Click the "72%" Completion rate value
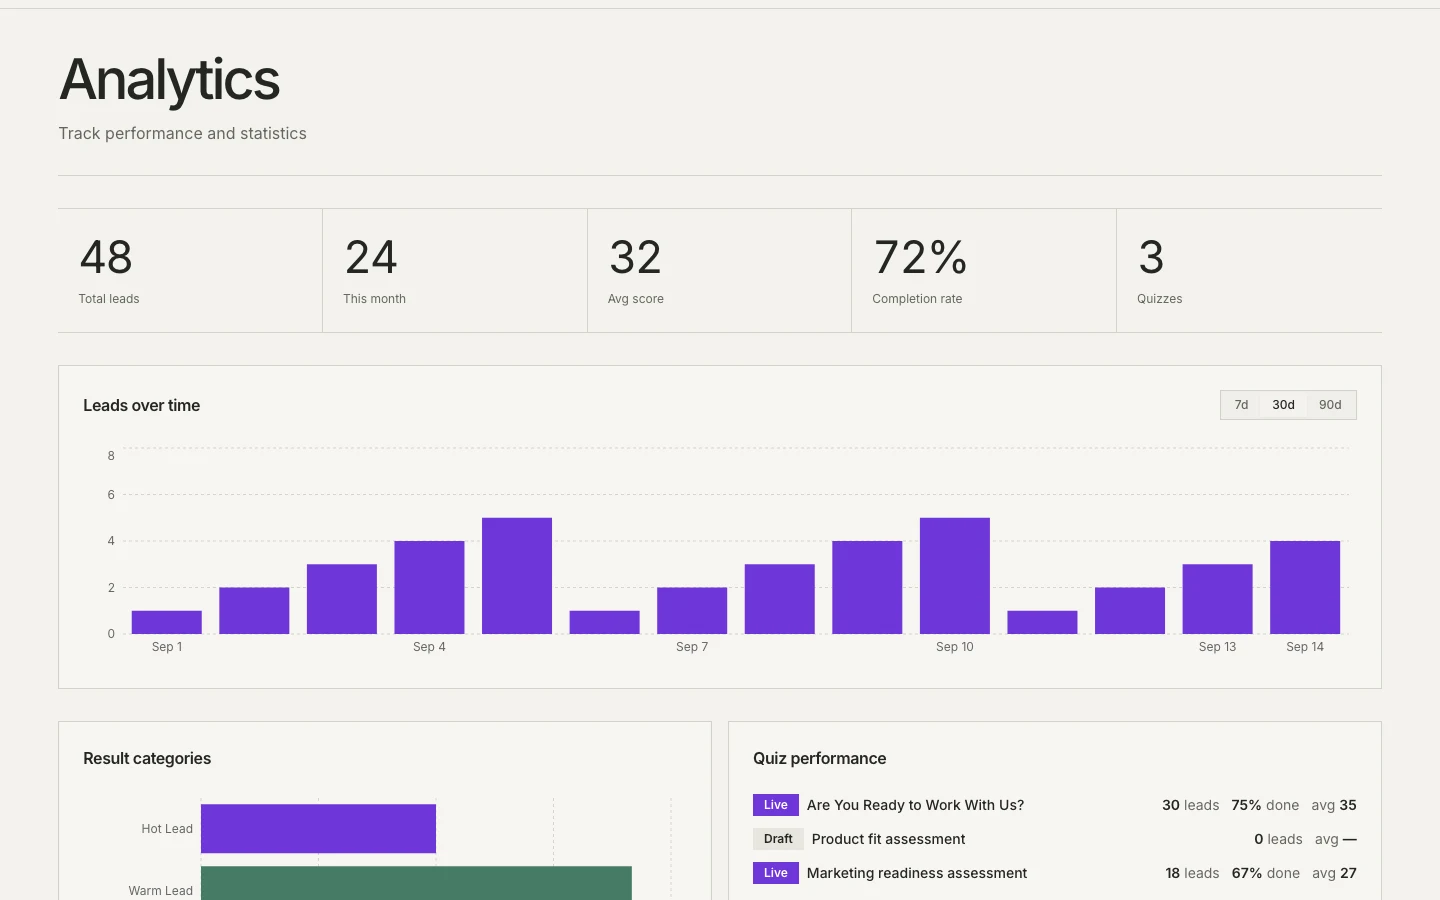Screen dimensions: 1440x900 [920, 257]
